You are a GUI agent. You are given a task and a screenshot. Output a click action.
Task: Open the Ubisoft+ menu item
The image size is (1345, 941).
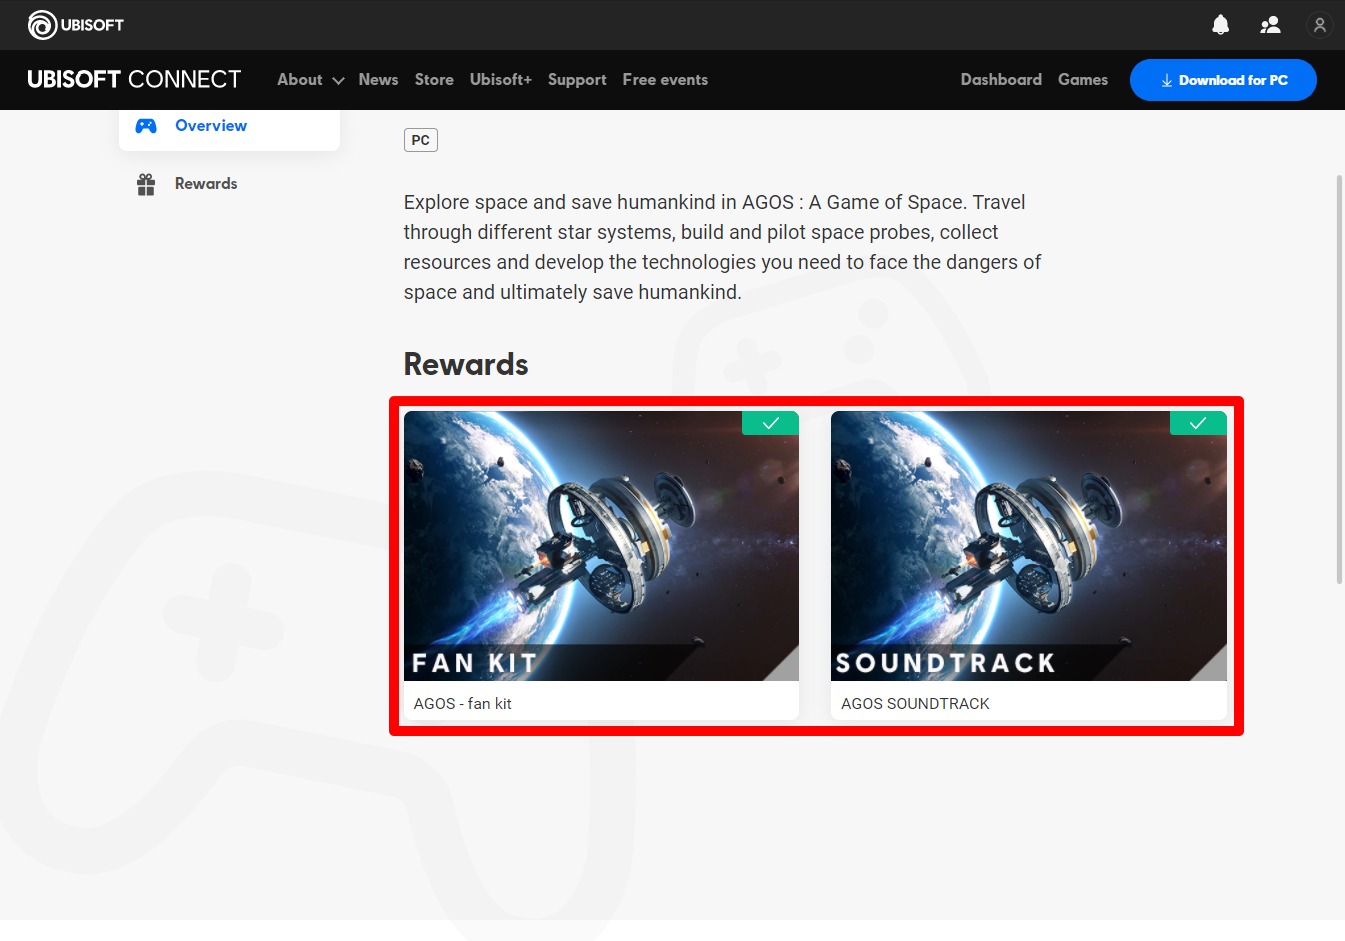[x=501, y=80]
